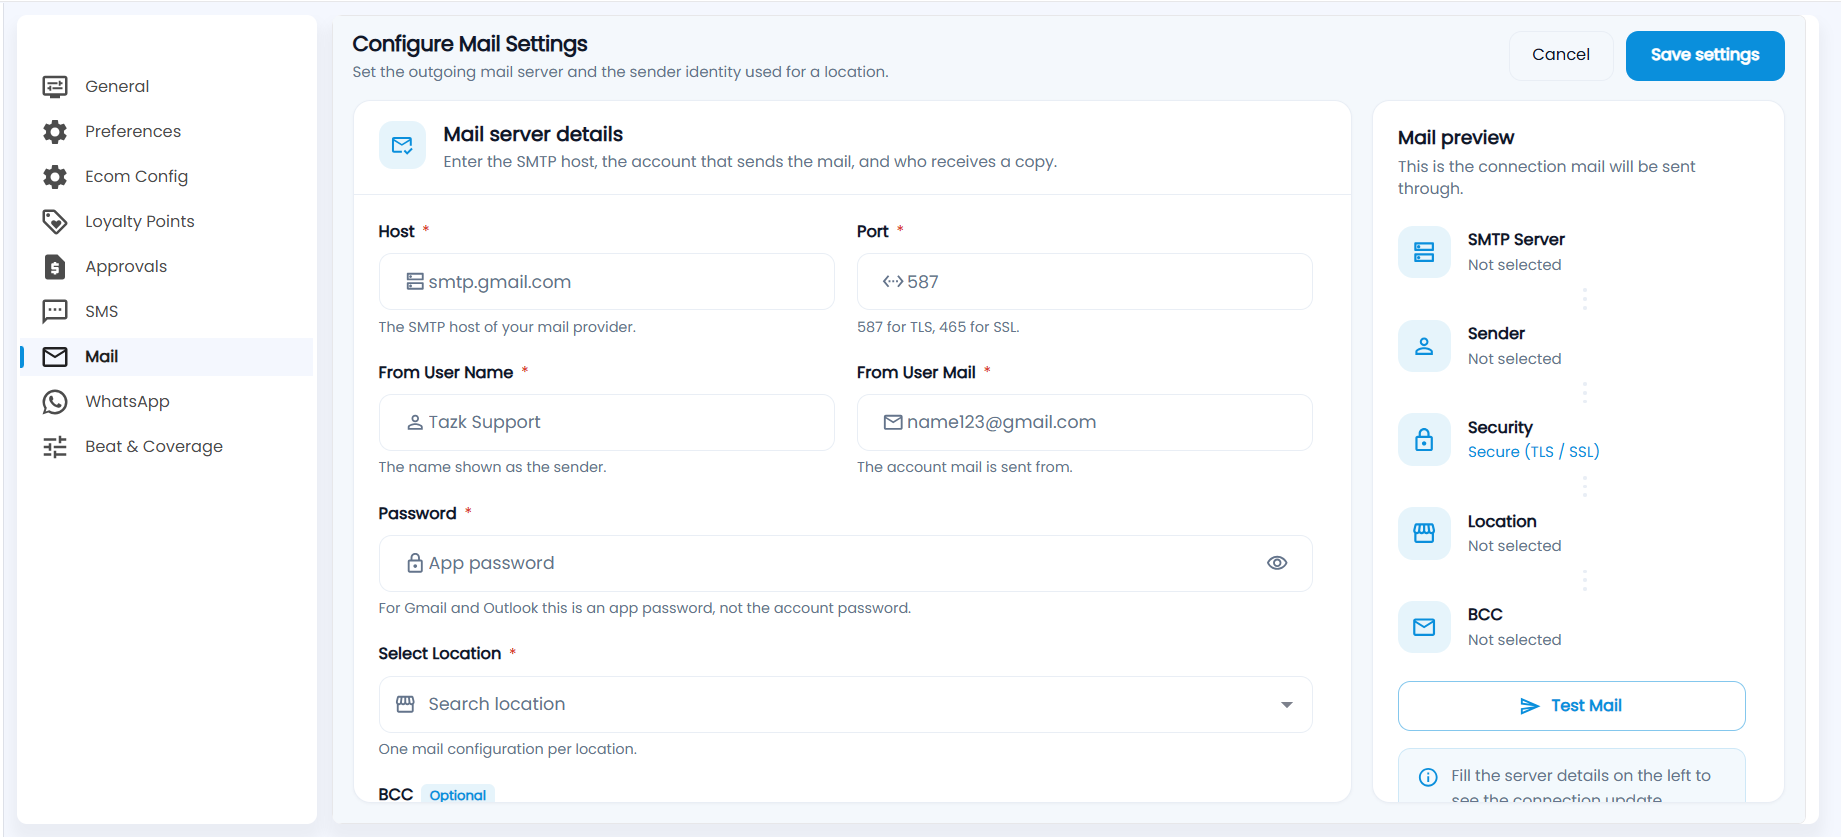
Task: Switch to the WhatsApp settings section
Action: (166, 402)
